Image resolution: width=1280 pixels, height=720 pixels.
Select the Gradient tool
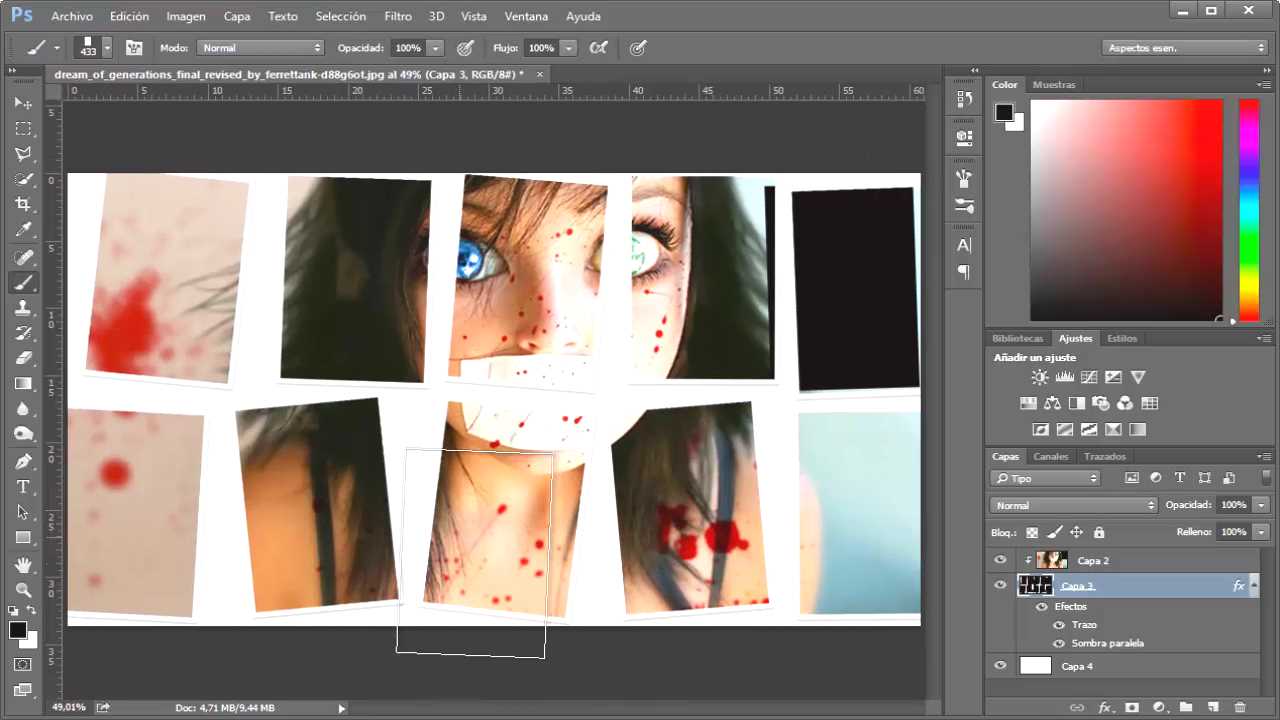[x=23, y=383]
